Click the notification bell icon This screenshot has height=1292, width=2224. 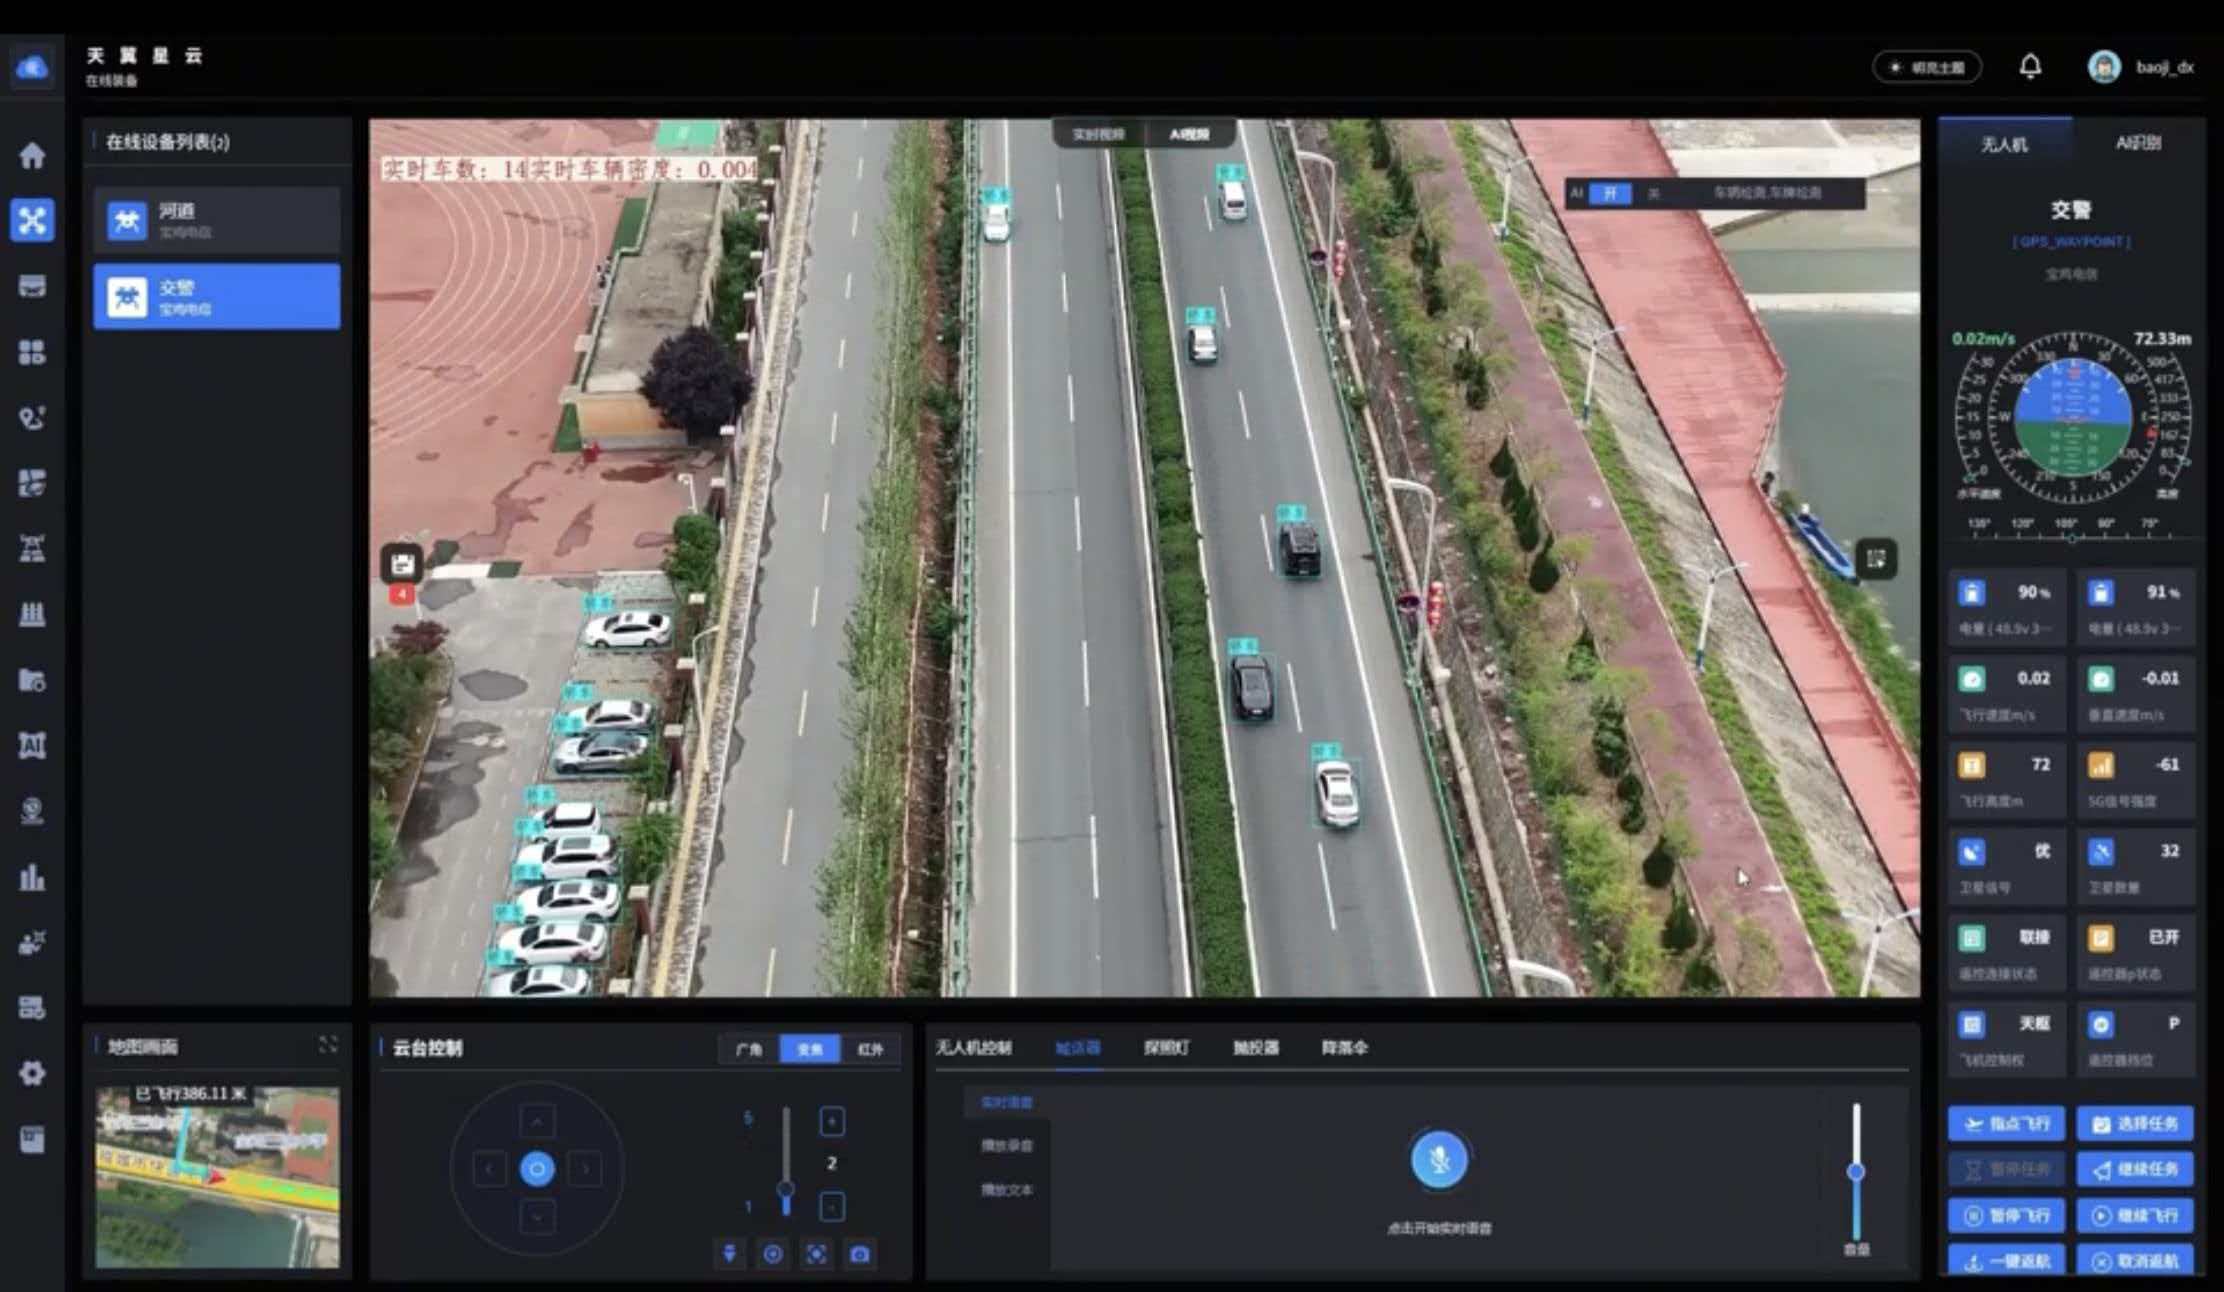click(x=2029, y=67)
